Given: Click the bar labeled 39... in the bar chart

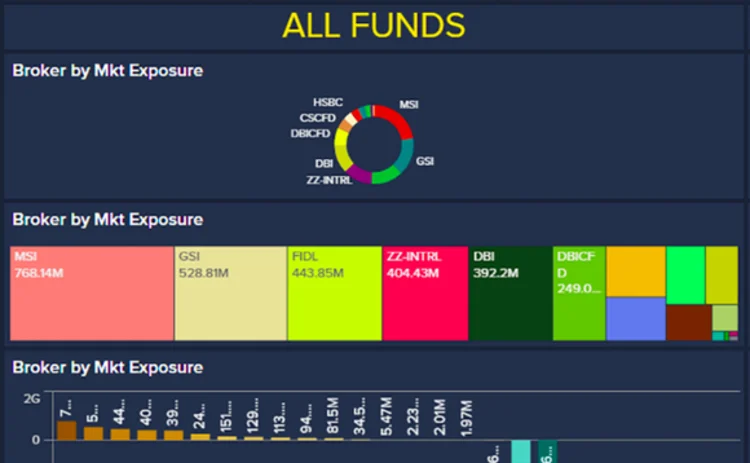Looking at the screenshot, I should click(174, 435).
